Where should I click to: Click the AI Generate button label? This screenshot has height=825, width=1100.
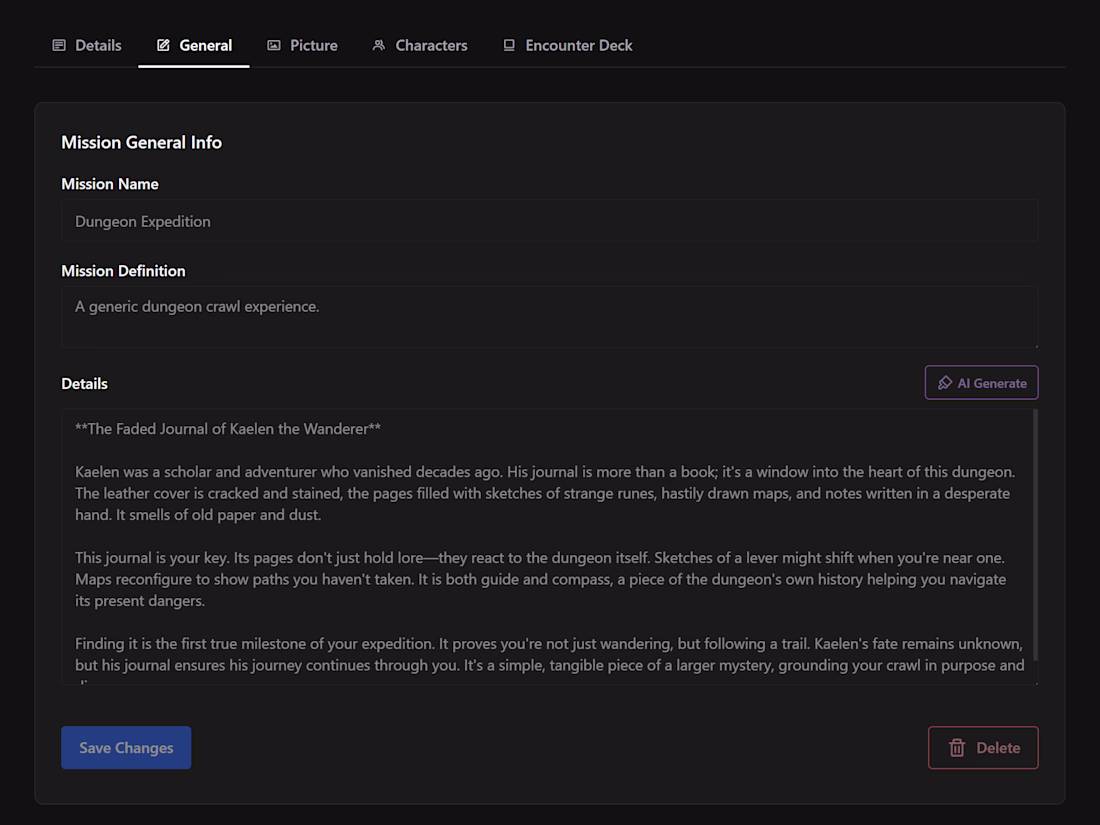coord(992,383)
